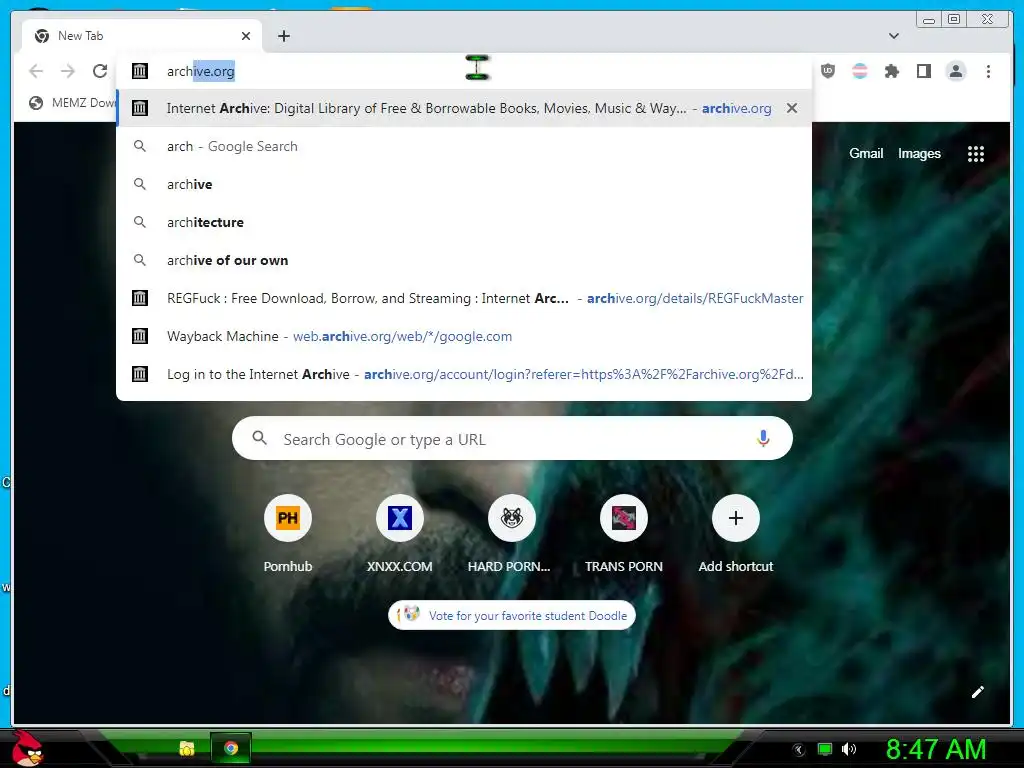Viewport: 1024px width, 768px height.
Task: Open Chrome's three-dot menu
Action: [x=988, y=71]
